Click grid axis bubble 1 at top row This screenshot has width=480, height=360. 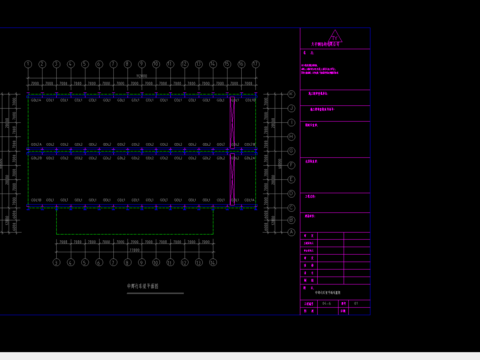point(28,64)
